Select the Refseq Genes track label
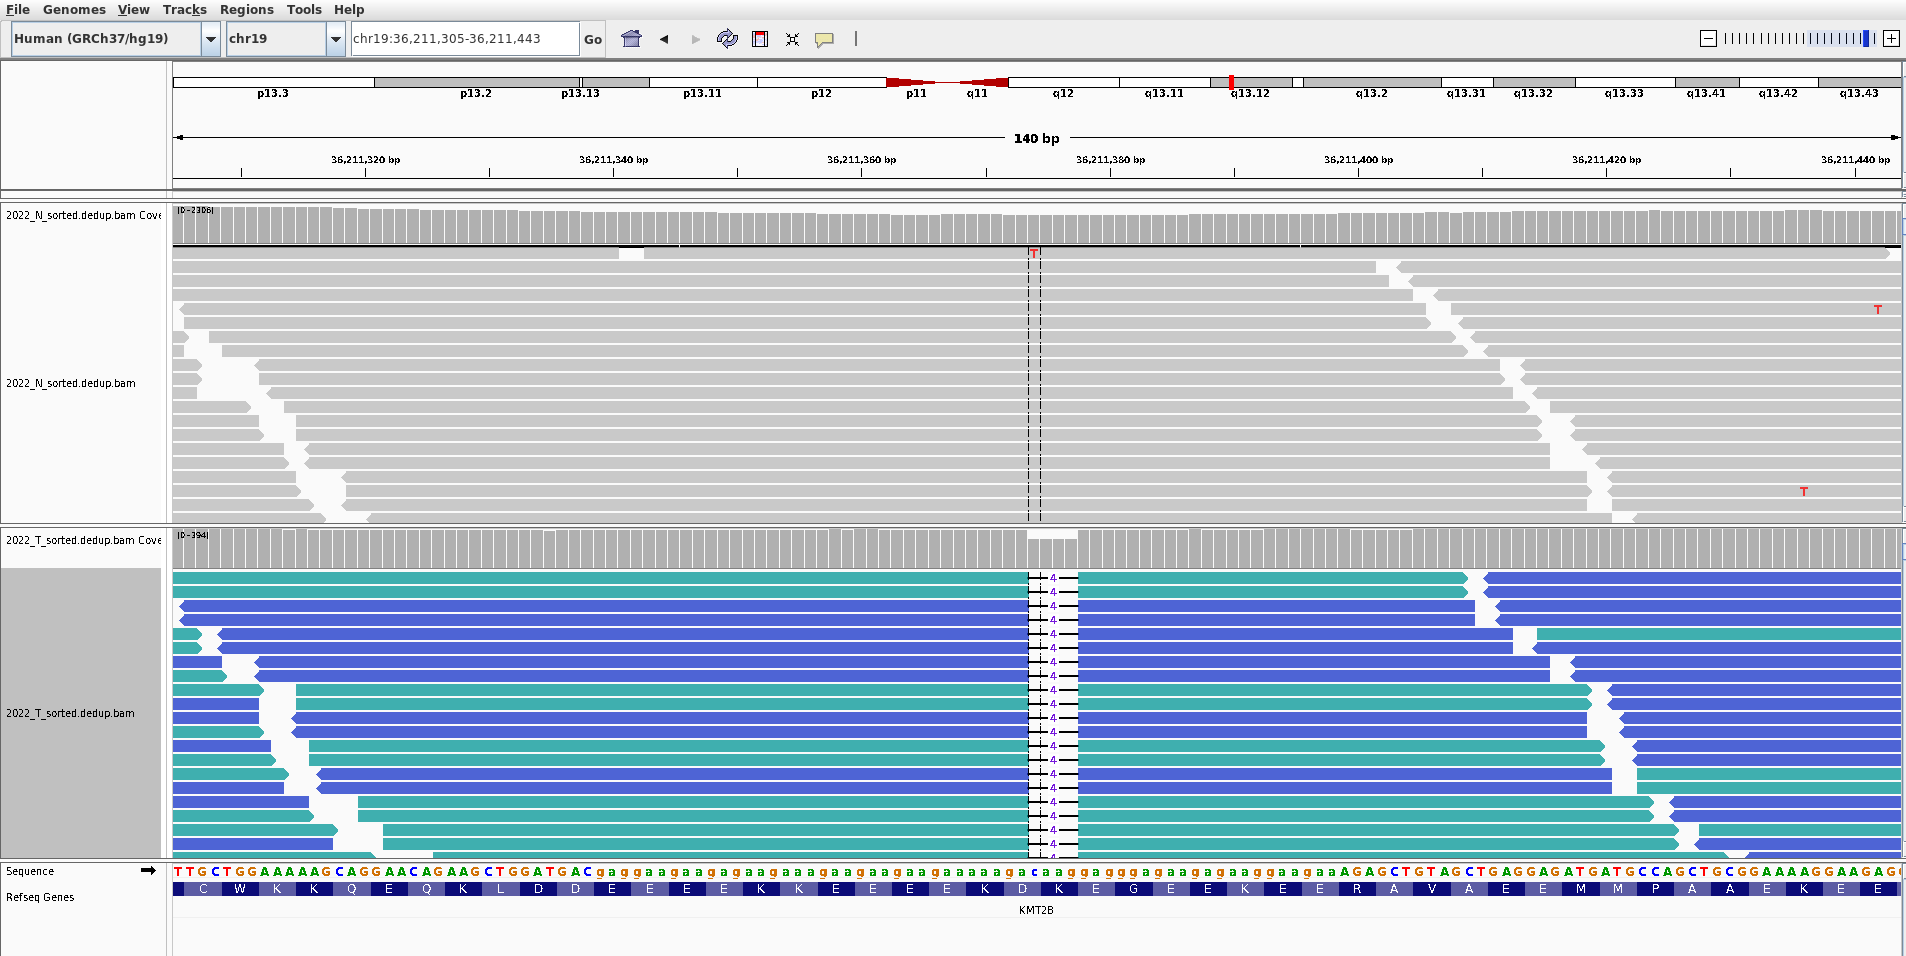 (x=40, y=897)
